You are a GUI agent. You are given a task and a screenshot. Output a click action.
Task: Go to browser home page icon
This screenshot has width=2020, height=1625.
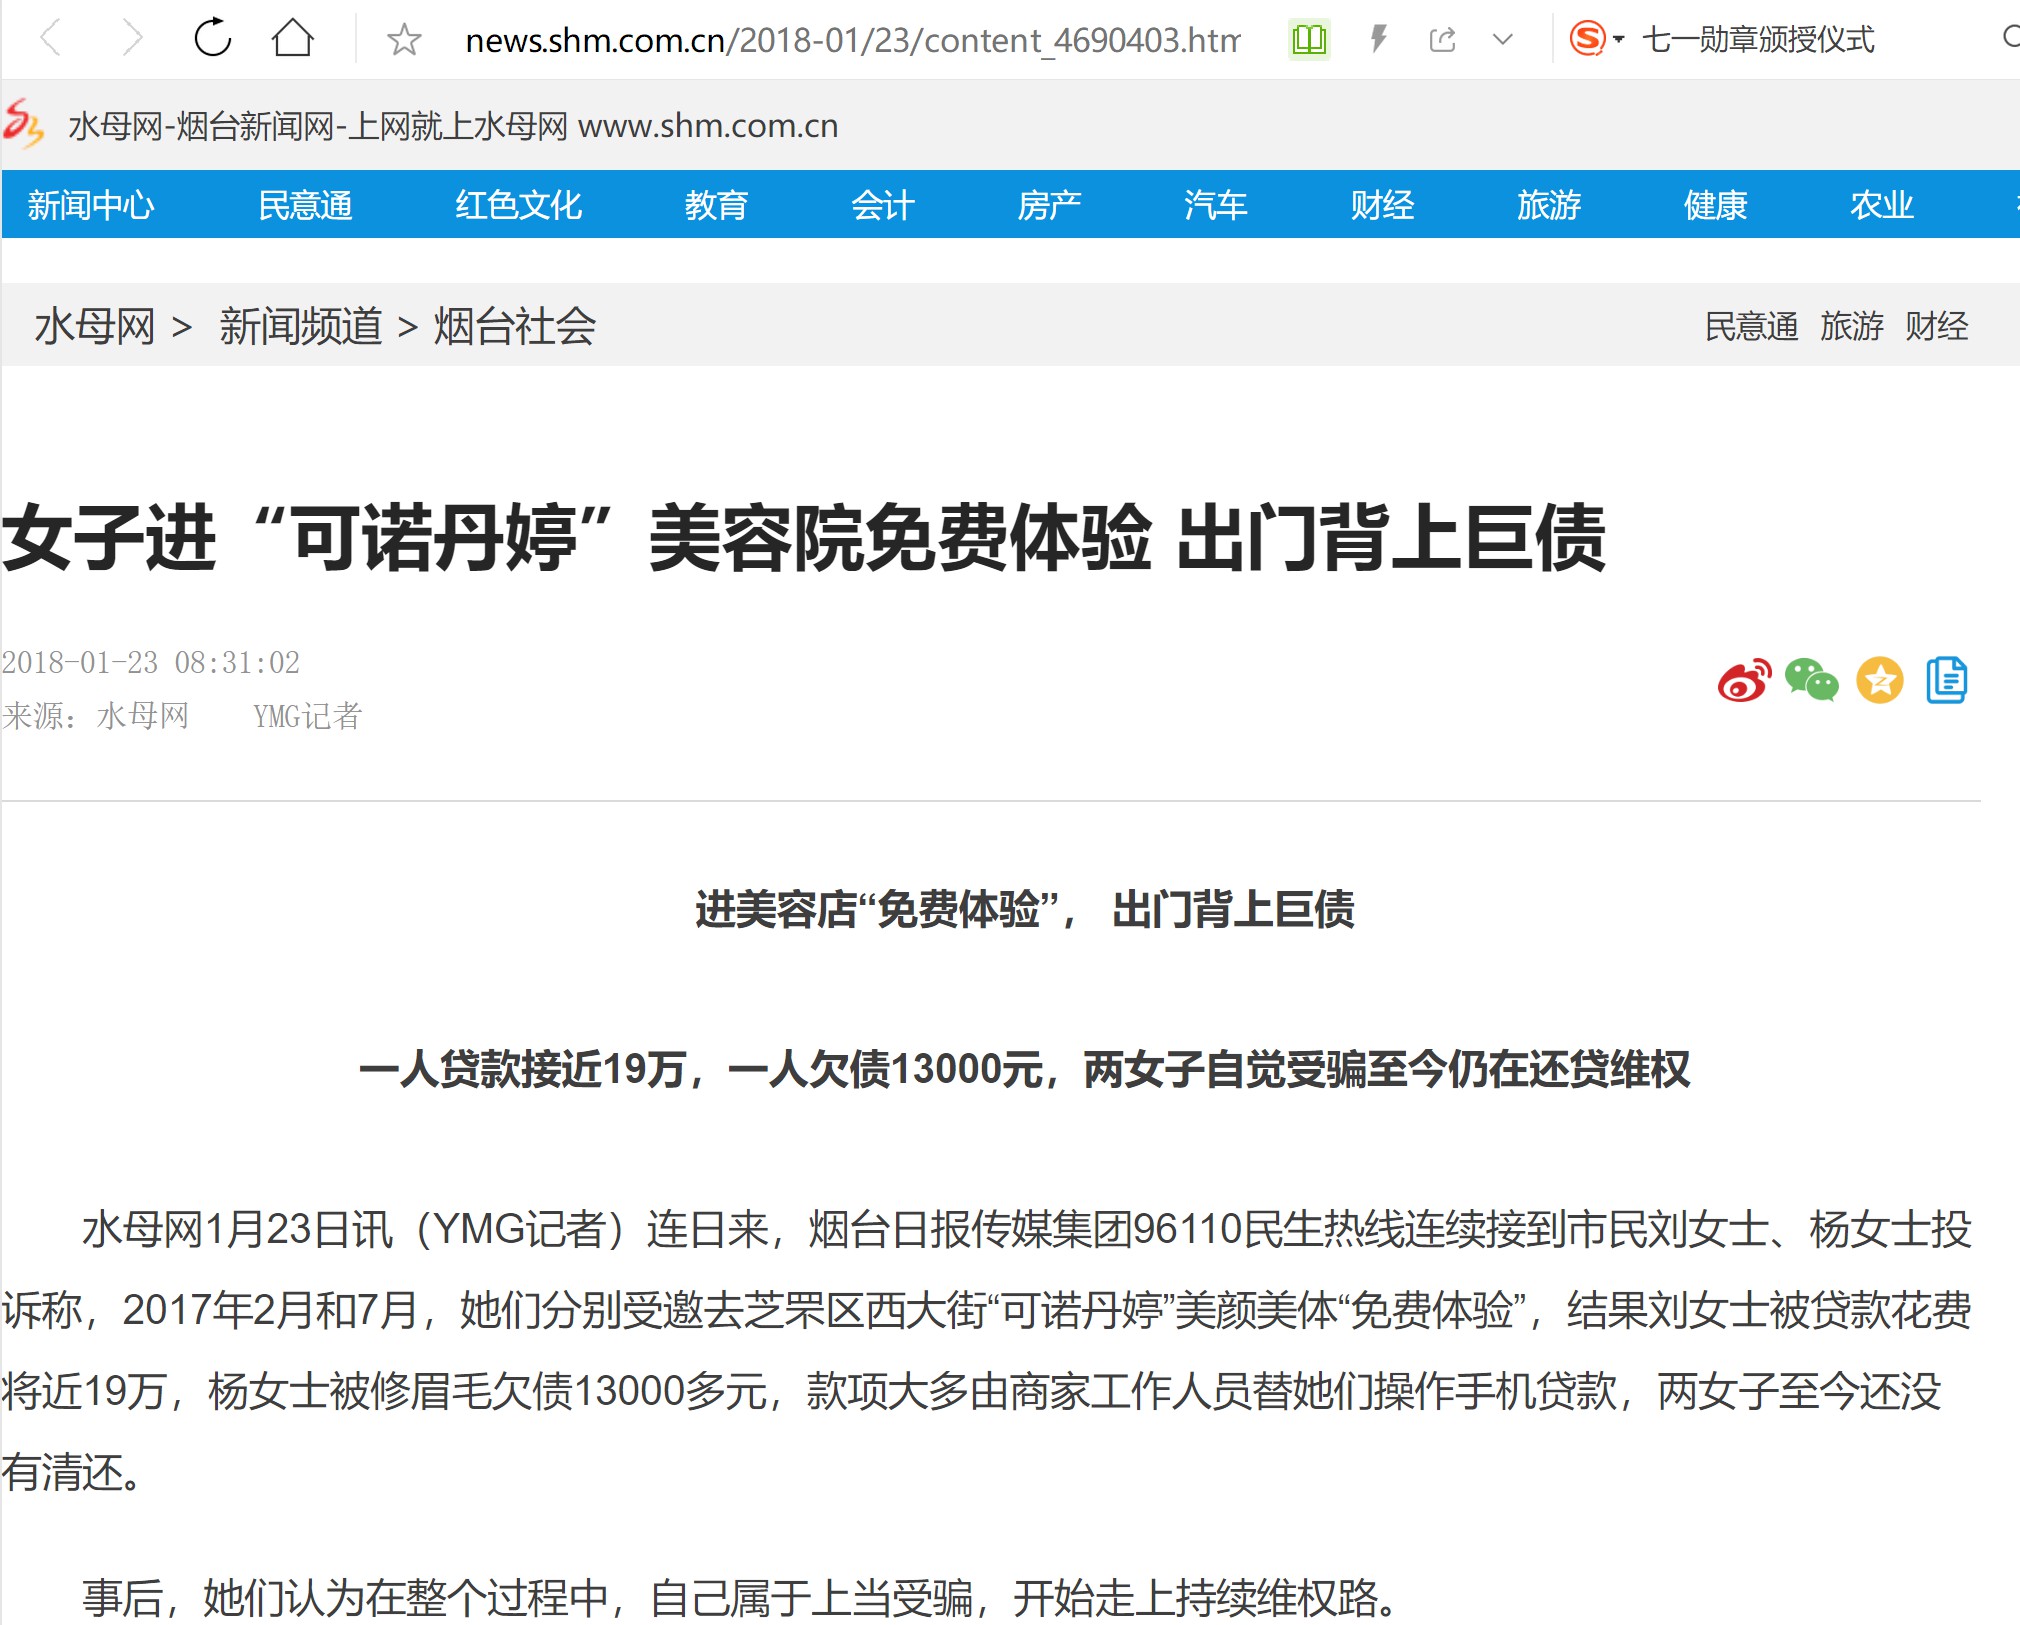point(293,38)
